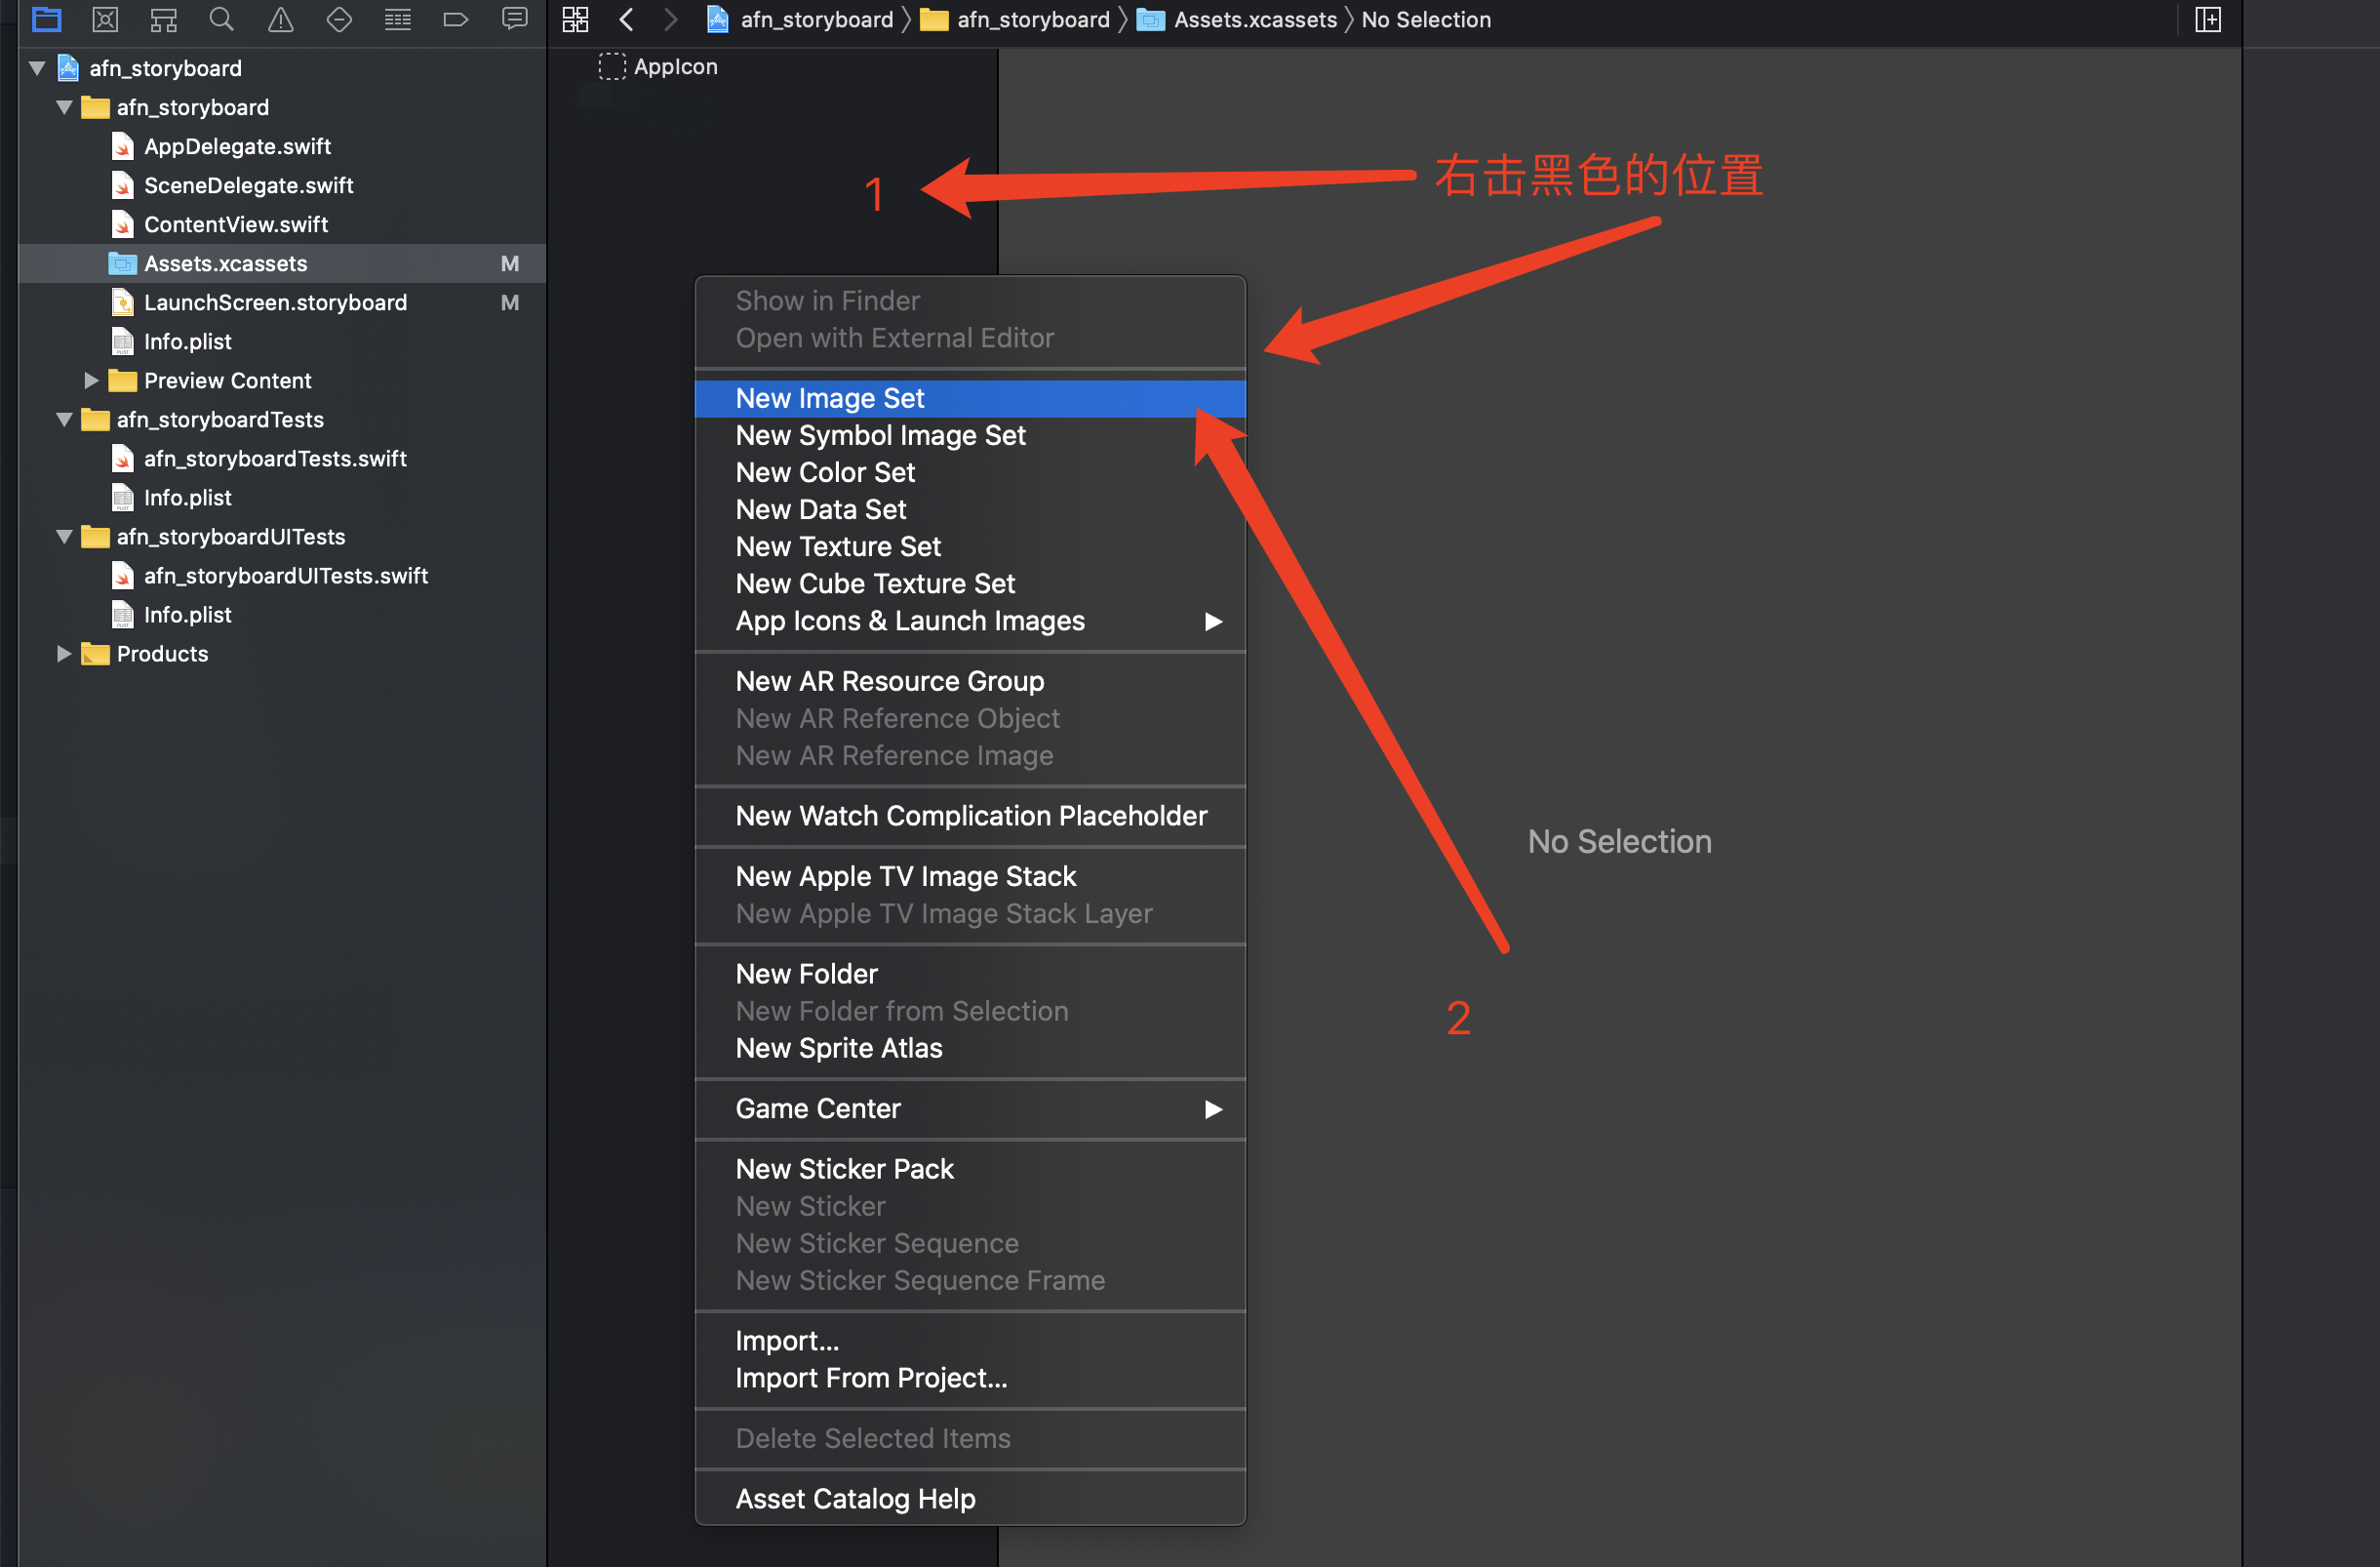Screen dimensions: 2380x1567
Task: Open Asset Catalog Help
Action: pos(970,1498)
